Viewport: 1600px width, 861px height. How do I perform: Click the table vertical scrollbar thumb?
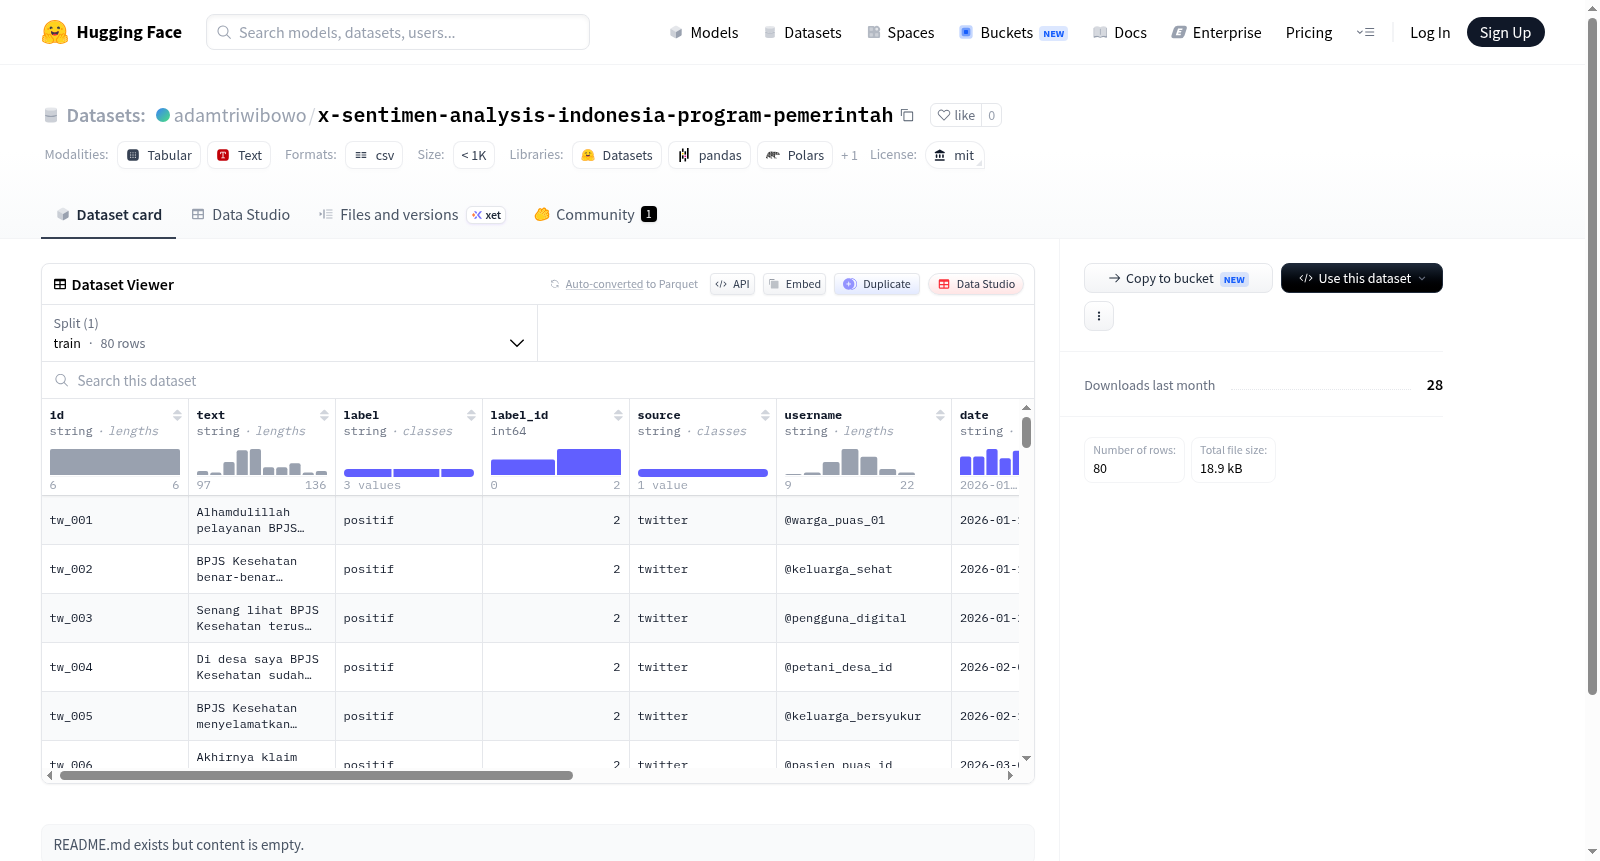pos(1026,432)
